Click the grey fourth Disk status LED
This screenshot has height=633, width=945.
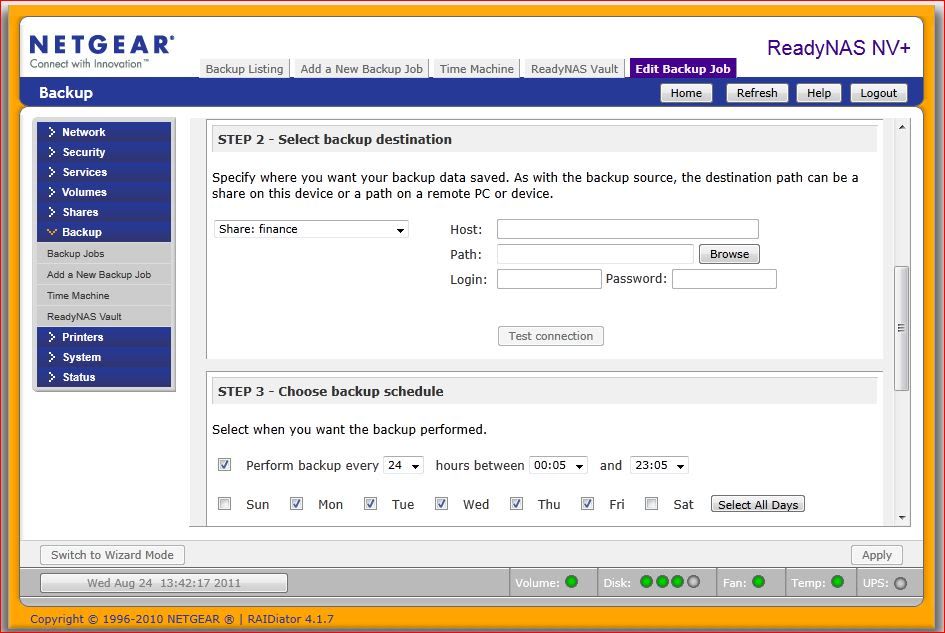point(694,582)
